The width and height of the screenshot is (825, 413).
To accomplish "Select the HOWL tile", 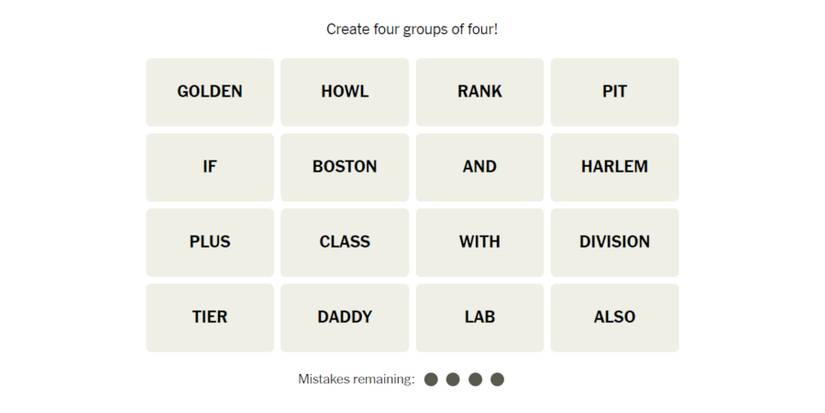I will pos(345,92).
